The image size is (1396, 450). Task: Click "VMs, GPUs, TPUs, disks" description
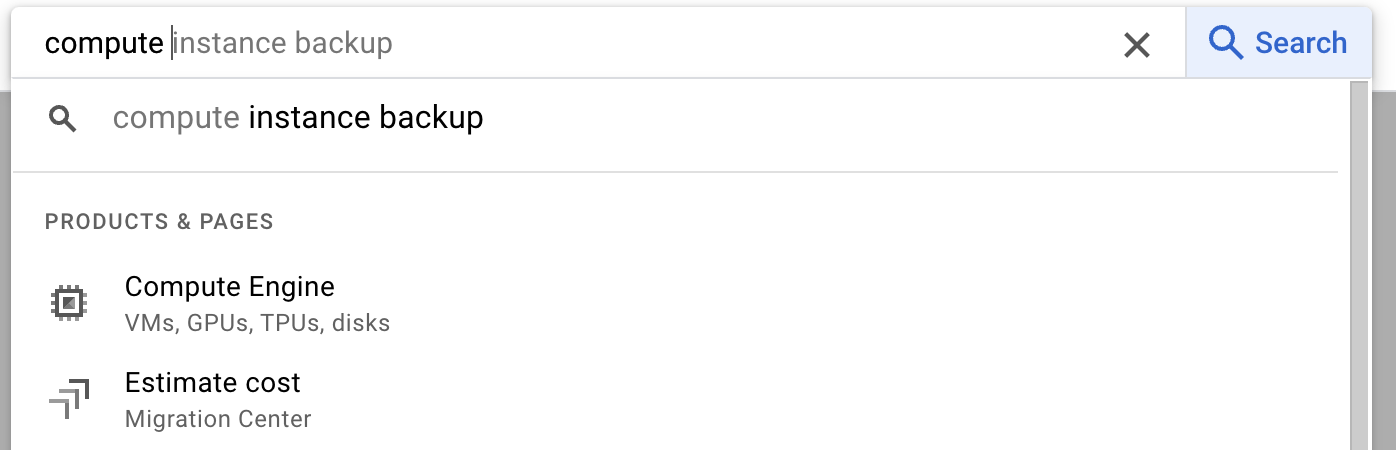(257, 323)
